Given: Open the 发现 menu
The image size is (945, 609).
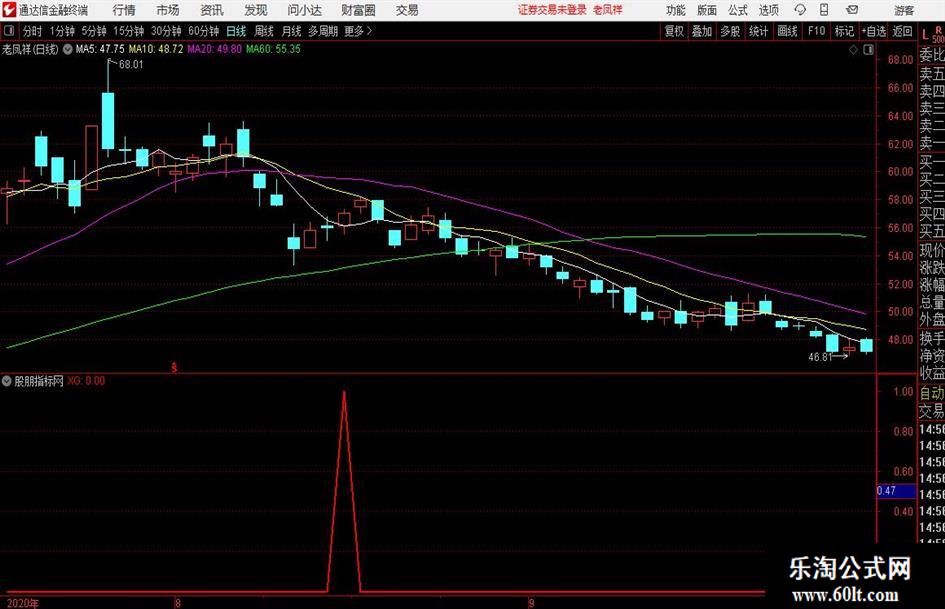Looking at the screenshot, I should coord(256,10).
